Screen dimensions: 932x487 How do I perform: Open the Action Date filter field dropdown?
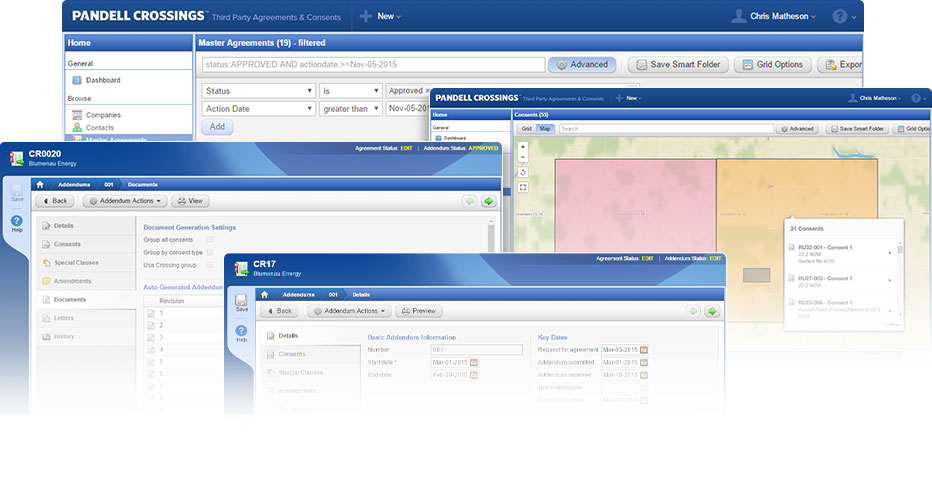[259, 109]
